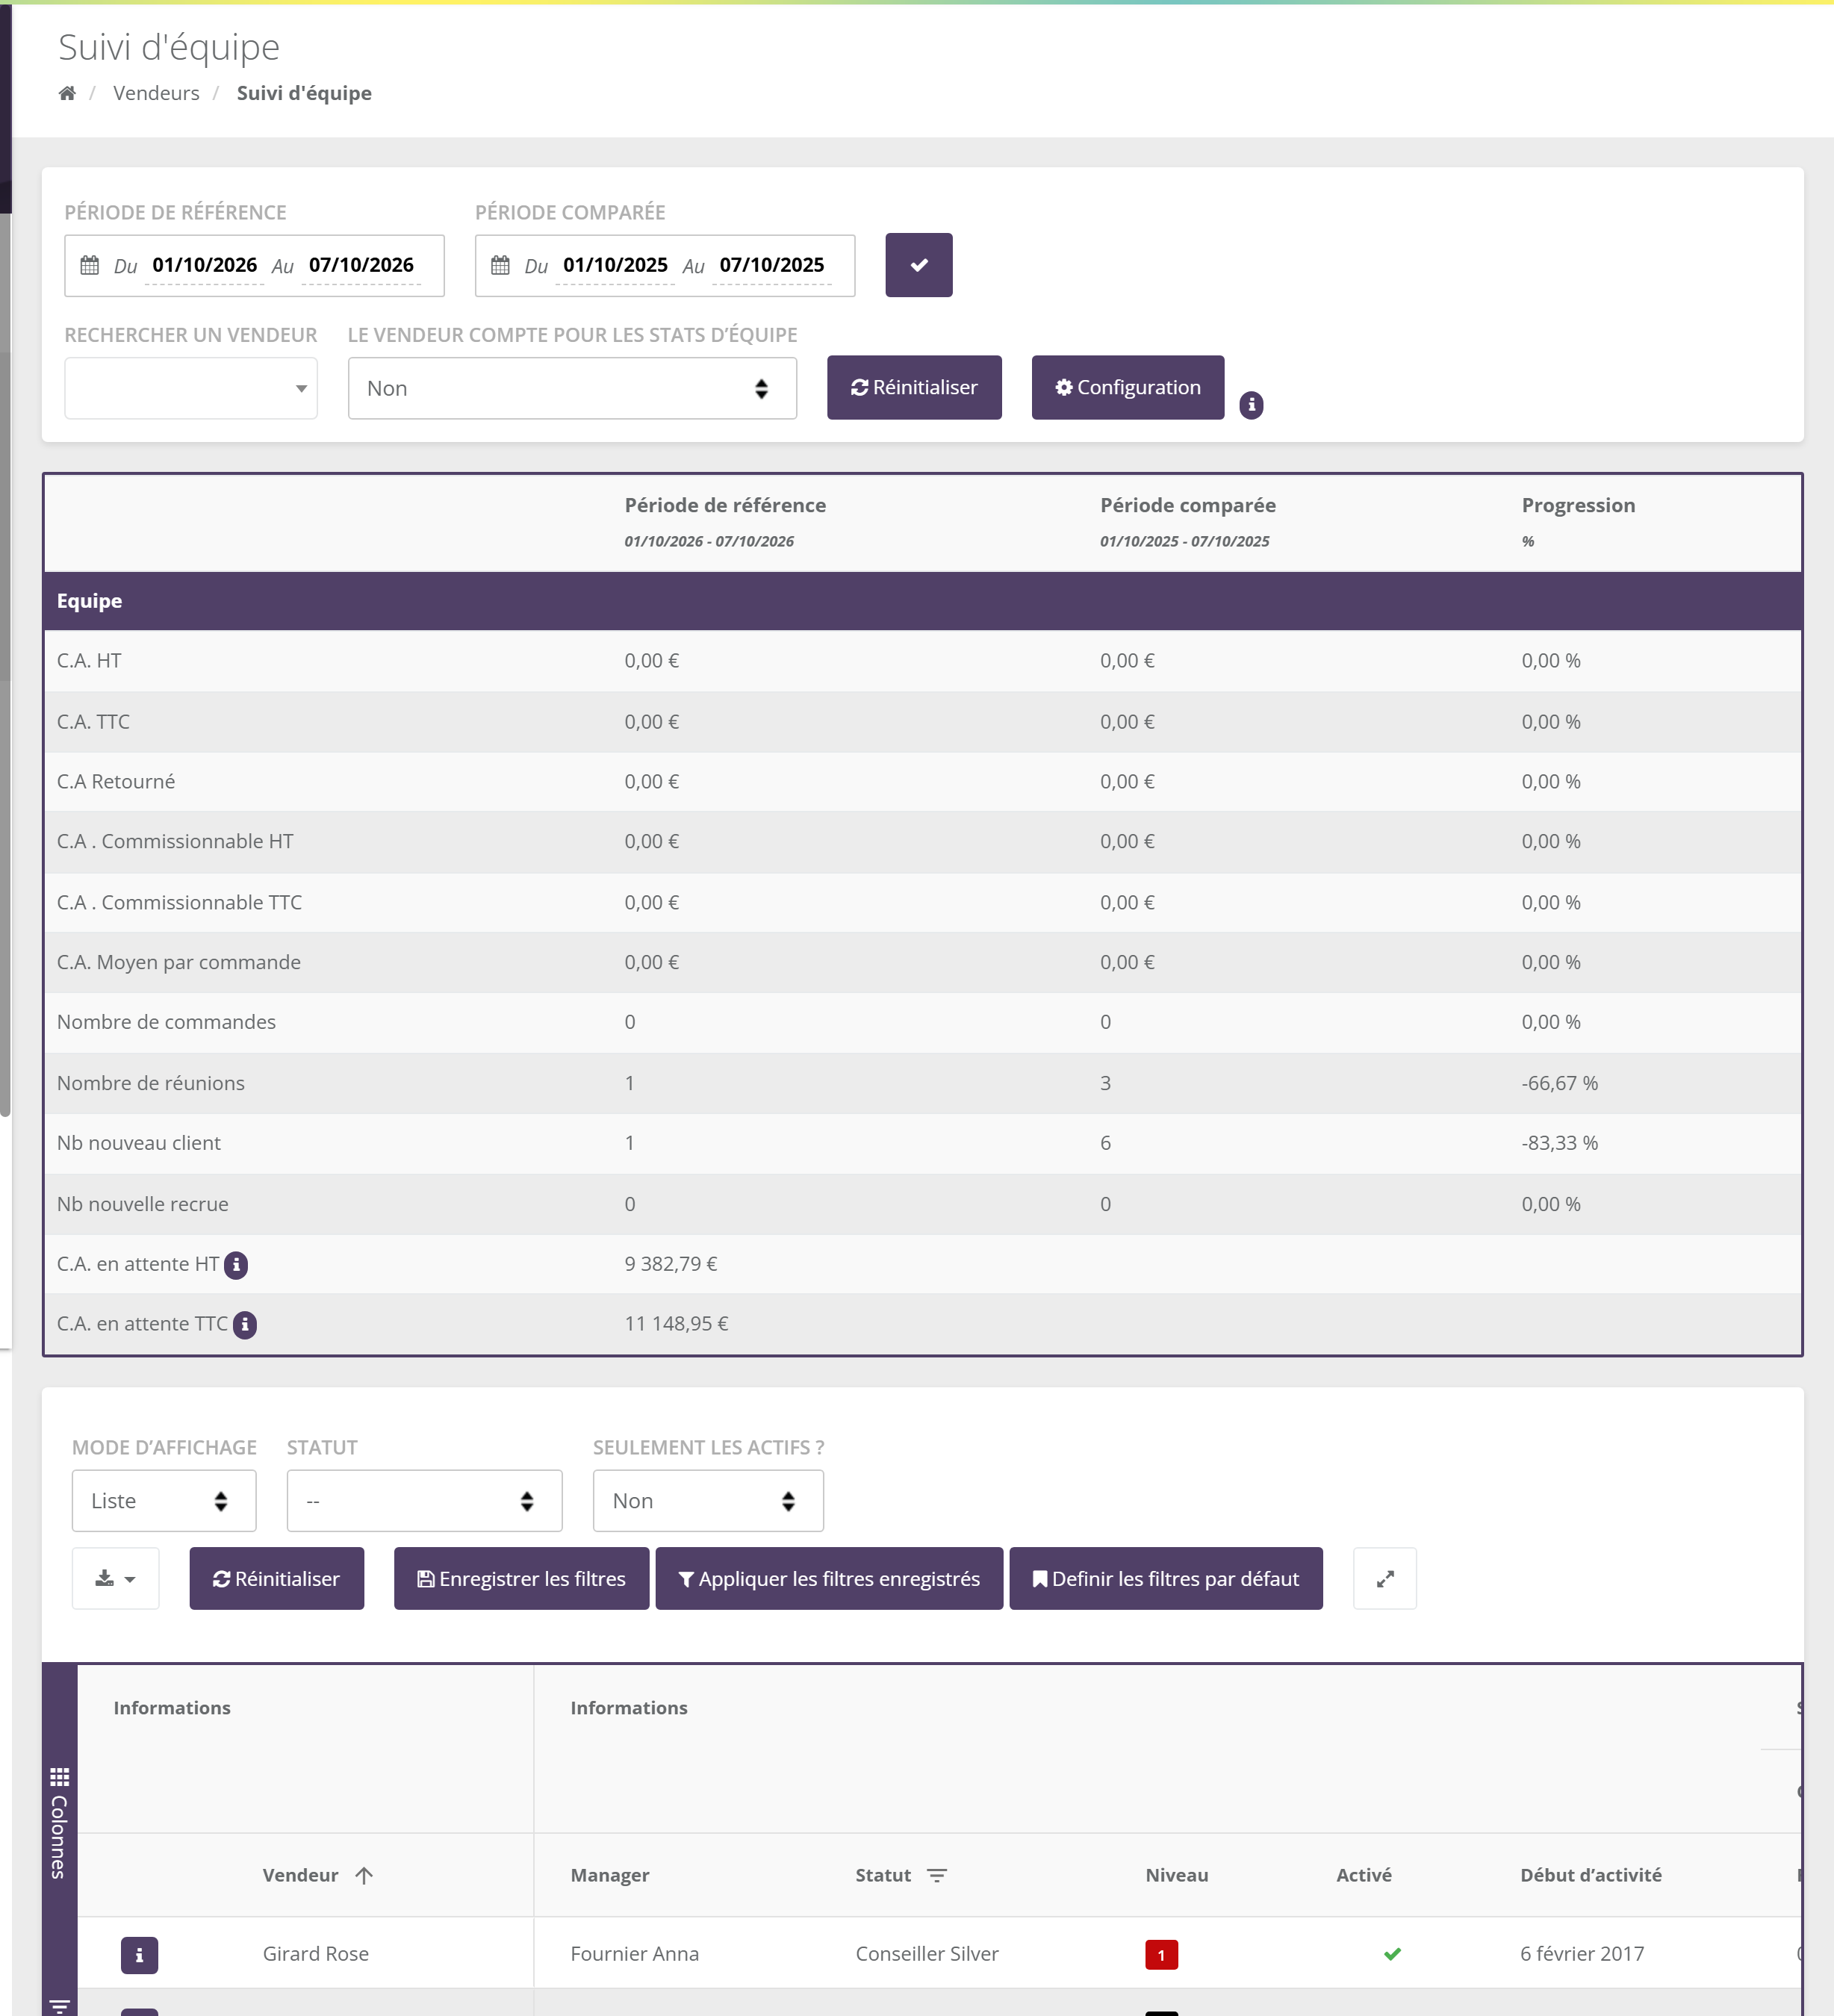The image size is (1834, 2016).
Task: Click the Niveau column header
Action: [1177, 1876]
